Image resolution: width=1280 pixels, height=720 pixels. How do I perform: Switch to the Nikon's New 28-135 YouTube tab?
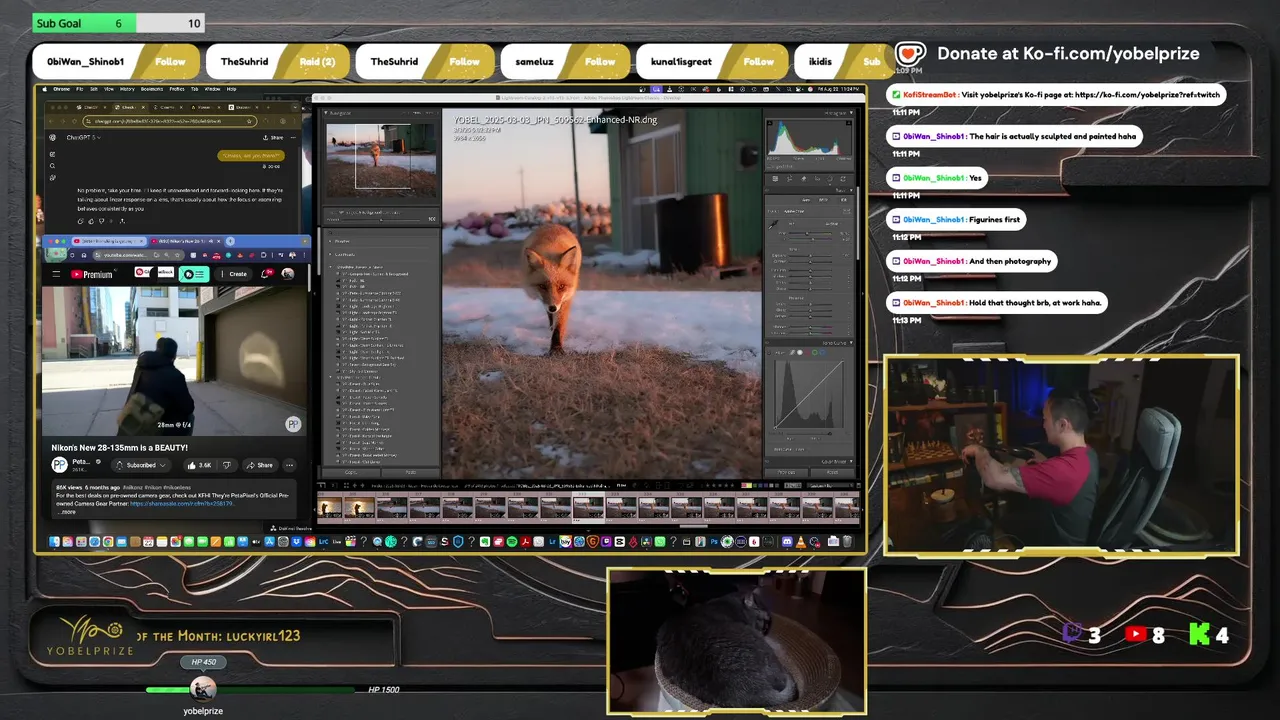[186, 241]
